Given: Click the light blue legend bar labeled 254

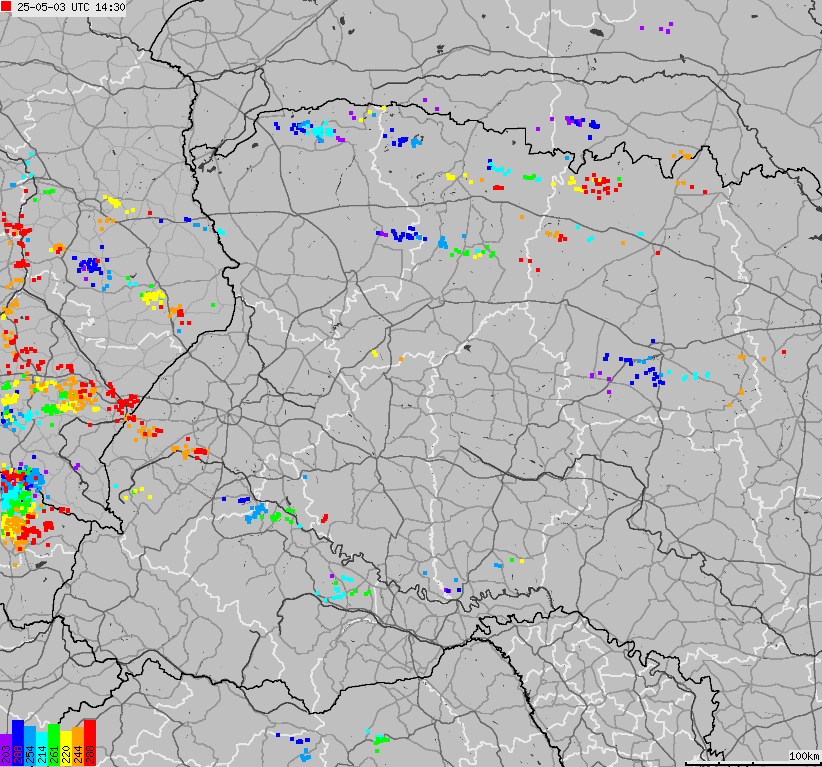Looking at the screenshot, I should pyautogui.click(x=30, y=746).
